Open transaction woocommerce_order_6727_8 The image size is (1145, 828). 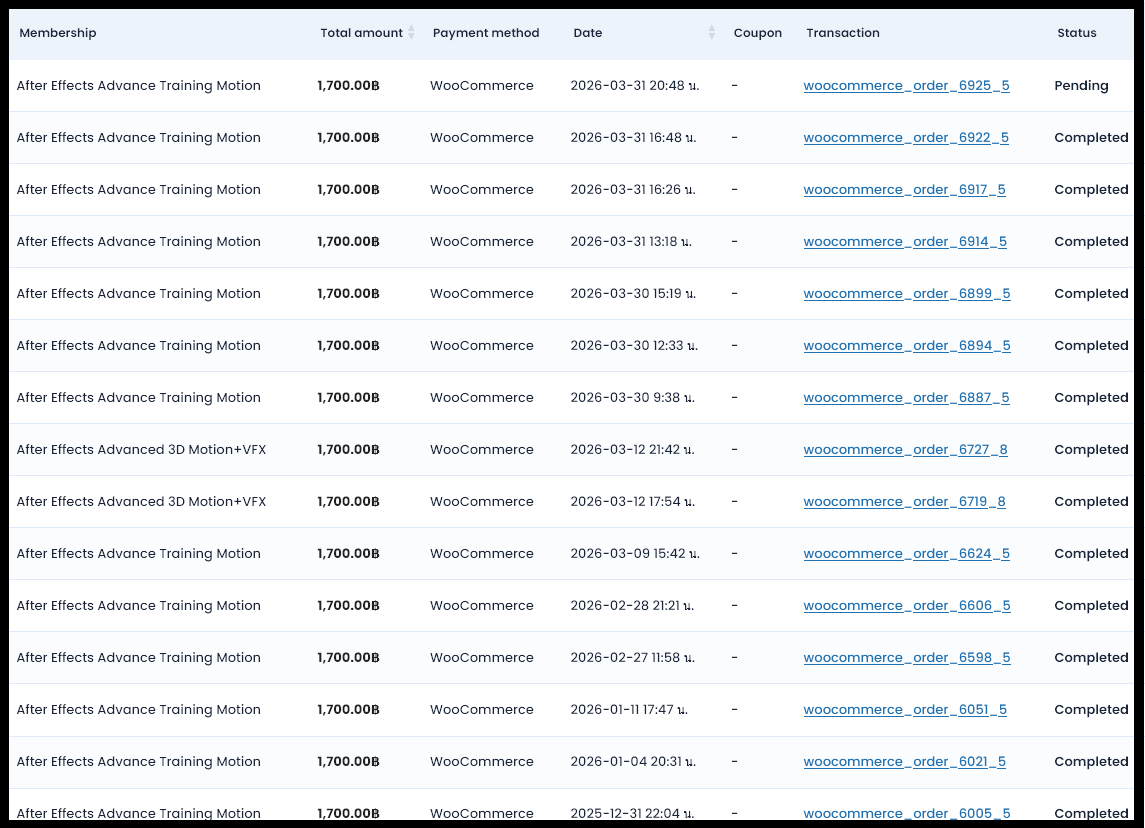(905, 450)
